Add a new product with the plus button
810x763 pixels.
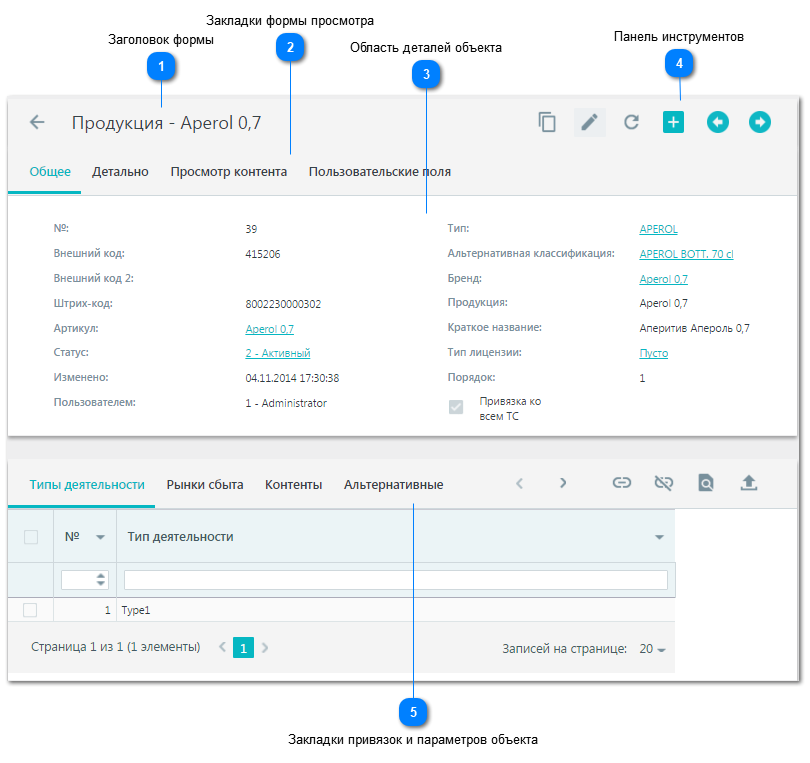pos(673,122)
